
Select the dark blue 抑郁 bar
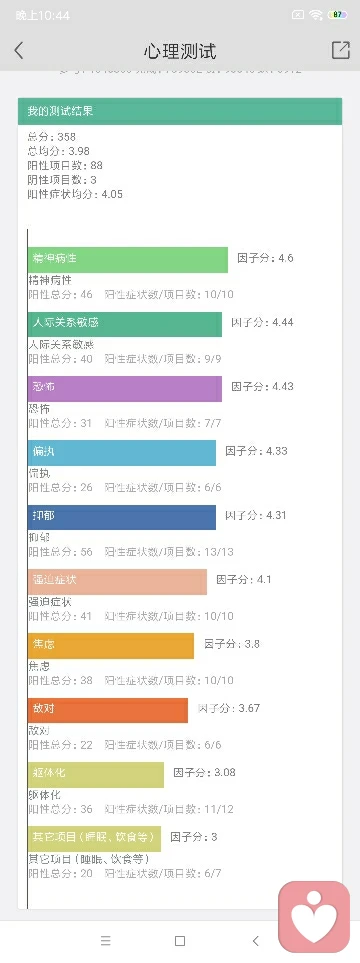[x=122, y=517]
